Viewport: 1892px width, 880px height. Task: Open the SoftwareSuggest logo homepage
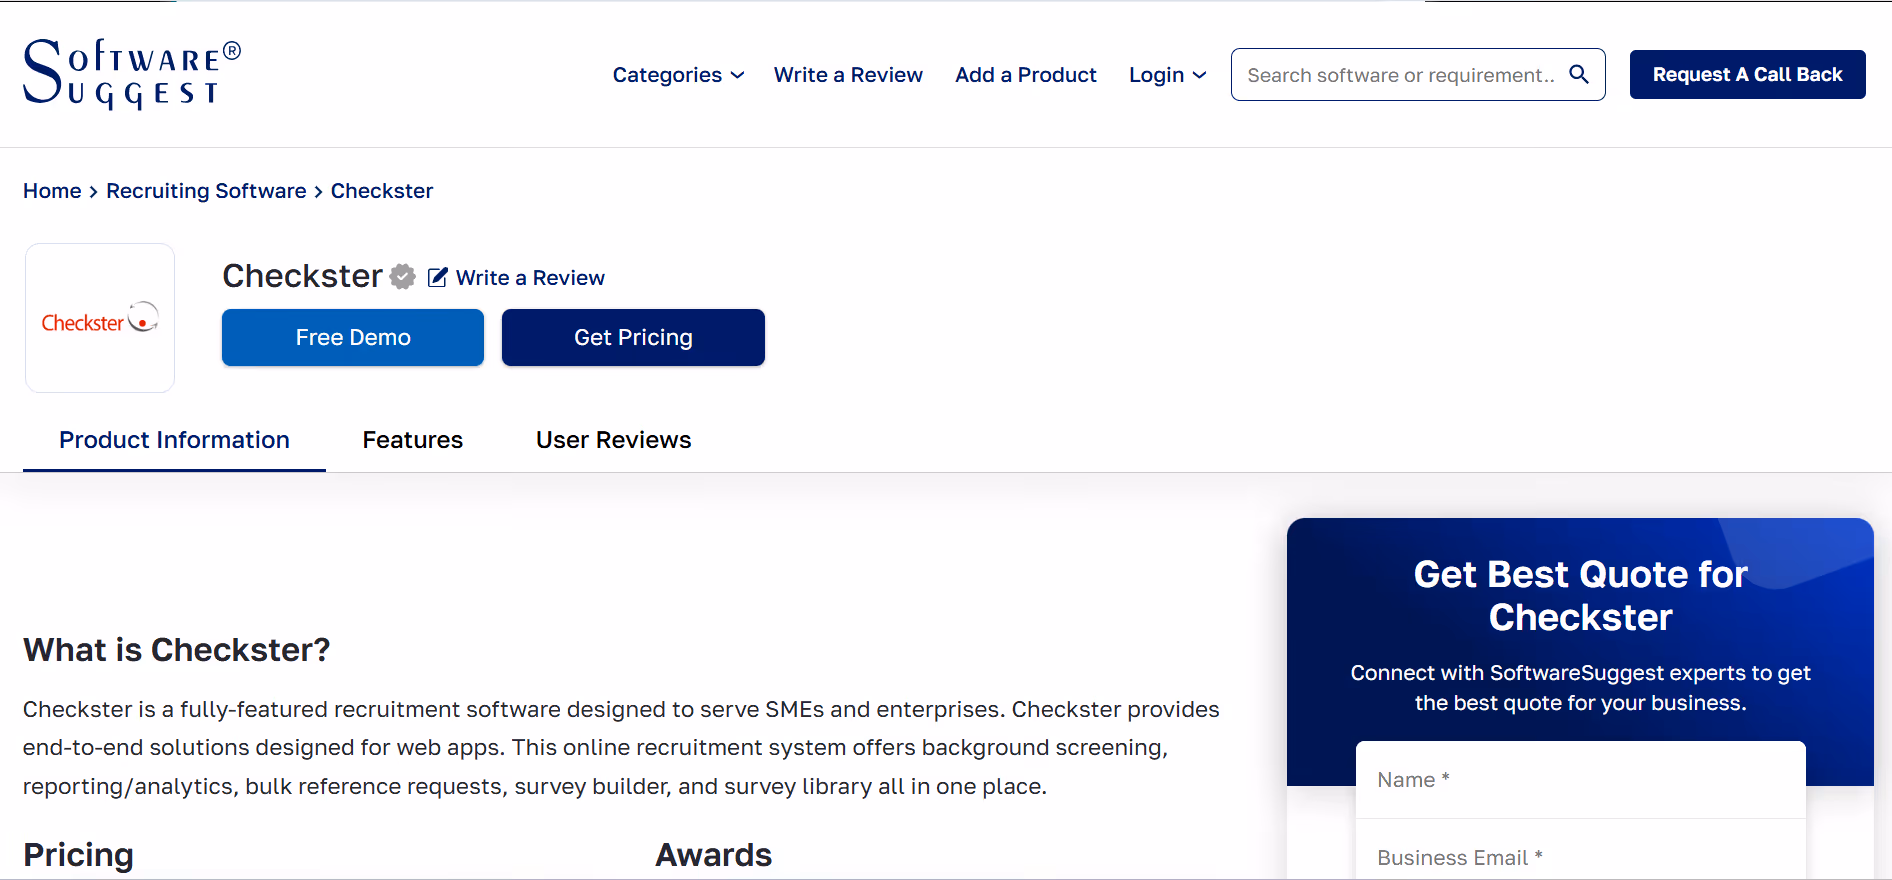(132, 74)
